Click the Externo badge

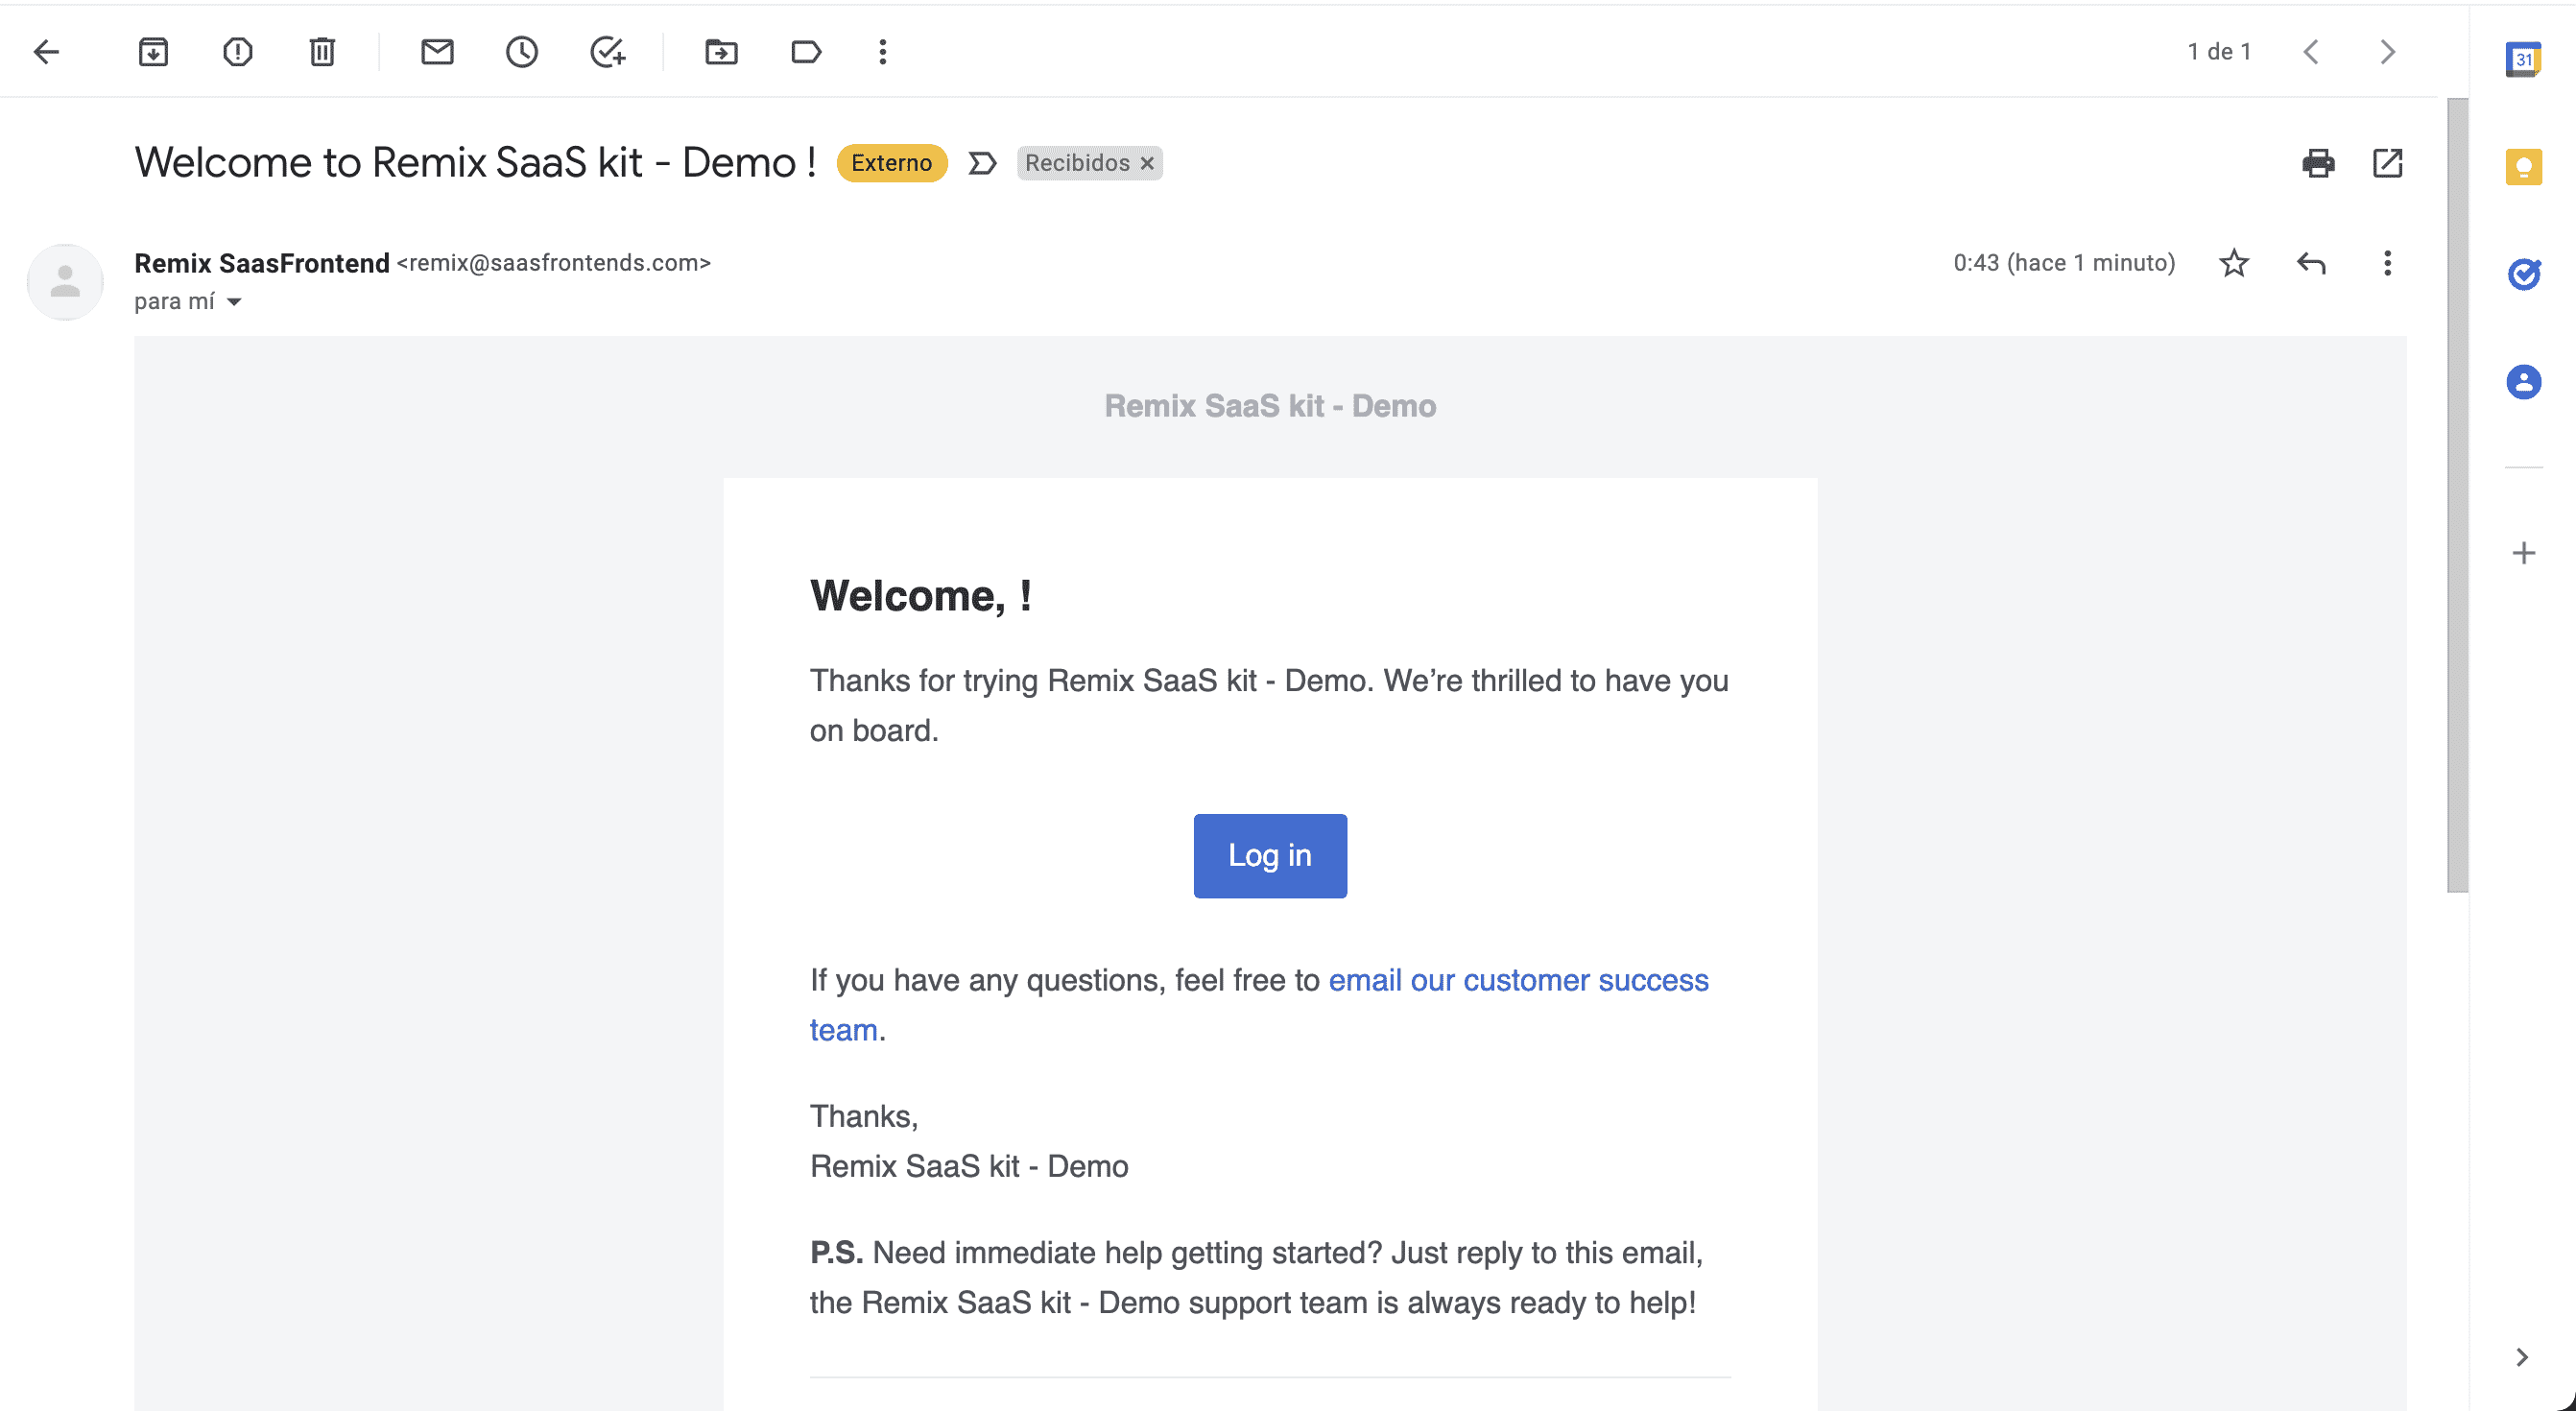click(891, 163)
